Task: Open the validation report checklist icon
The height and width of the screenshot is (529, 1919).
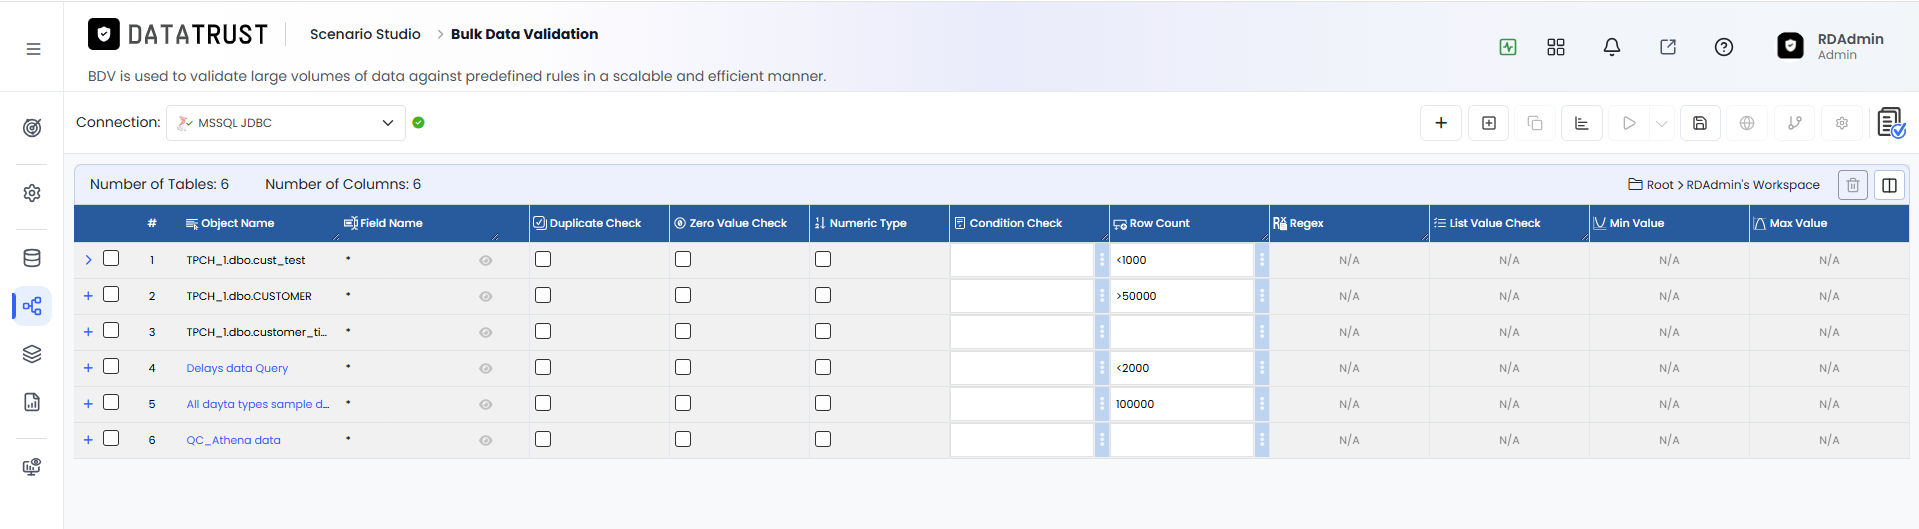Action: [x=1890, y=123]
